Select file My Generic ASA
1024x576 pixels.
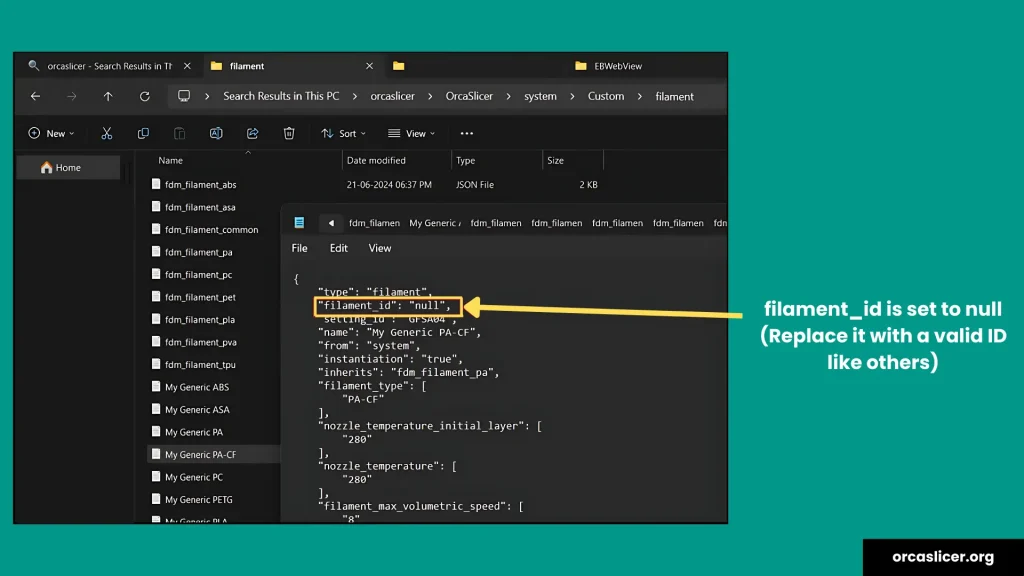click(x=197, y=409)
